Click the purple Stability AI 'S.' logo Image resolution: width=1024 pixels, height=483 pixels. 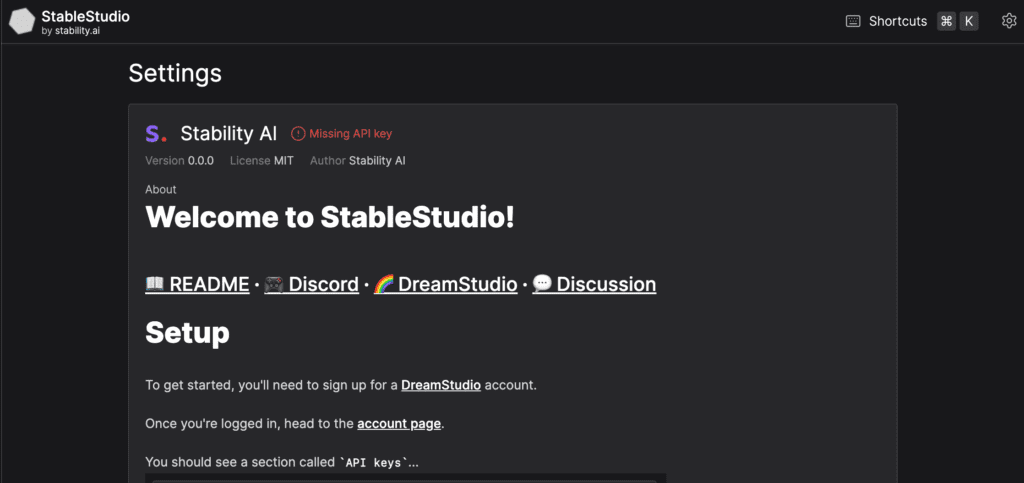(156, 134)
